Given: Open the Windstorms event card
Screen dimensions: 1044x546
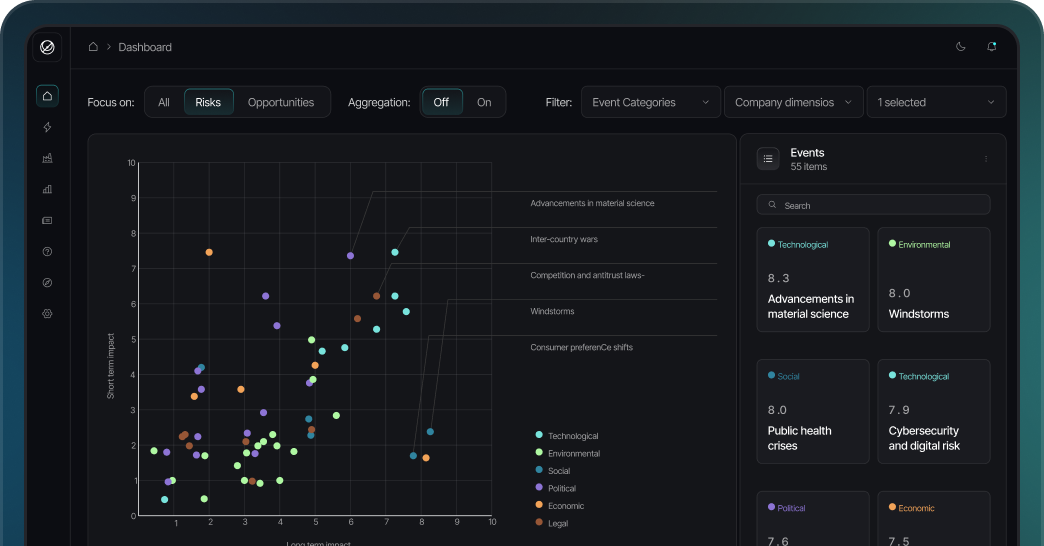Looking at the screenshot, I should pos(933,280).
